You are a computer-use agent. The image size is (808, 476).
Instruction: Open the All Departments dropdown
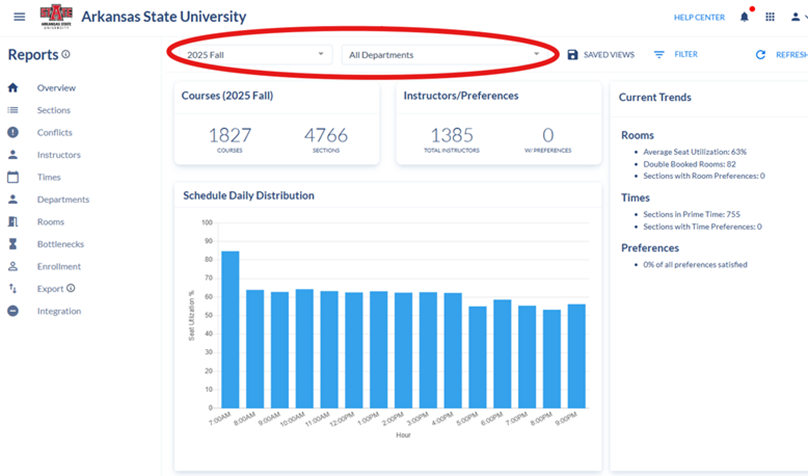[x=444, y=55]
